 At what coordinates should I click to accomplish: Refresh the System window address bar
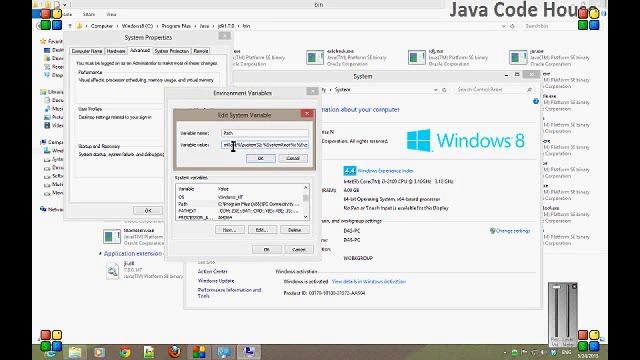tap(444, 90)
